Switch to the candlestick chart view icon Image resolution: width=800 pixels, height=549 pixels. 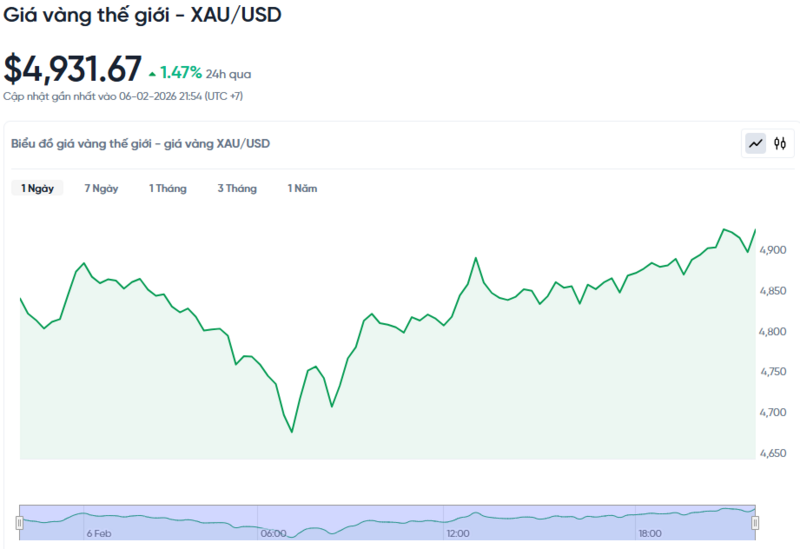[780, 144]
